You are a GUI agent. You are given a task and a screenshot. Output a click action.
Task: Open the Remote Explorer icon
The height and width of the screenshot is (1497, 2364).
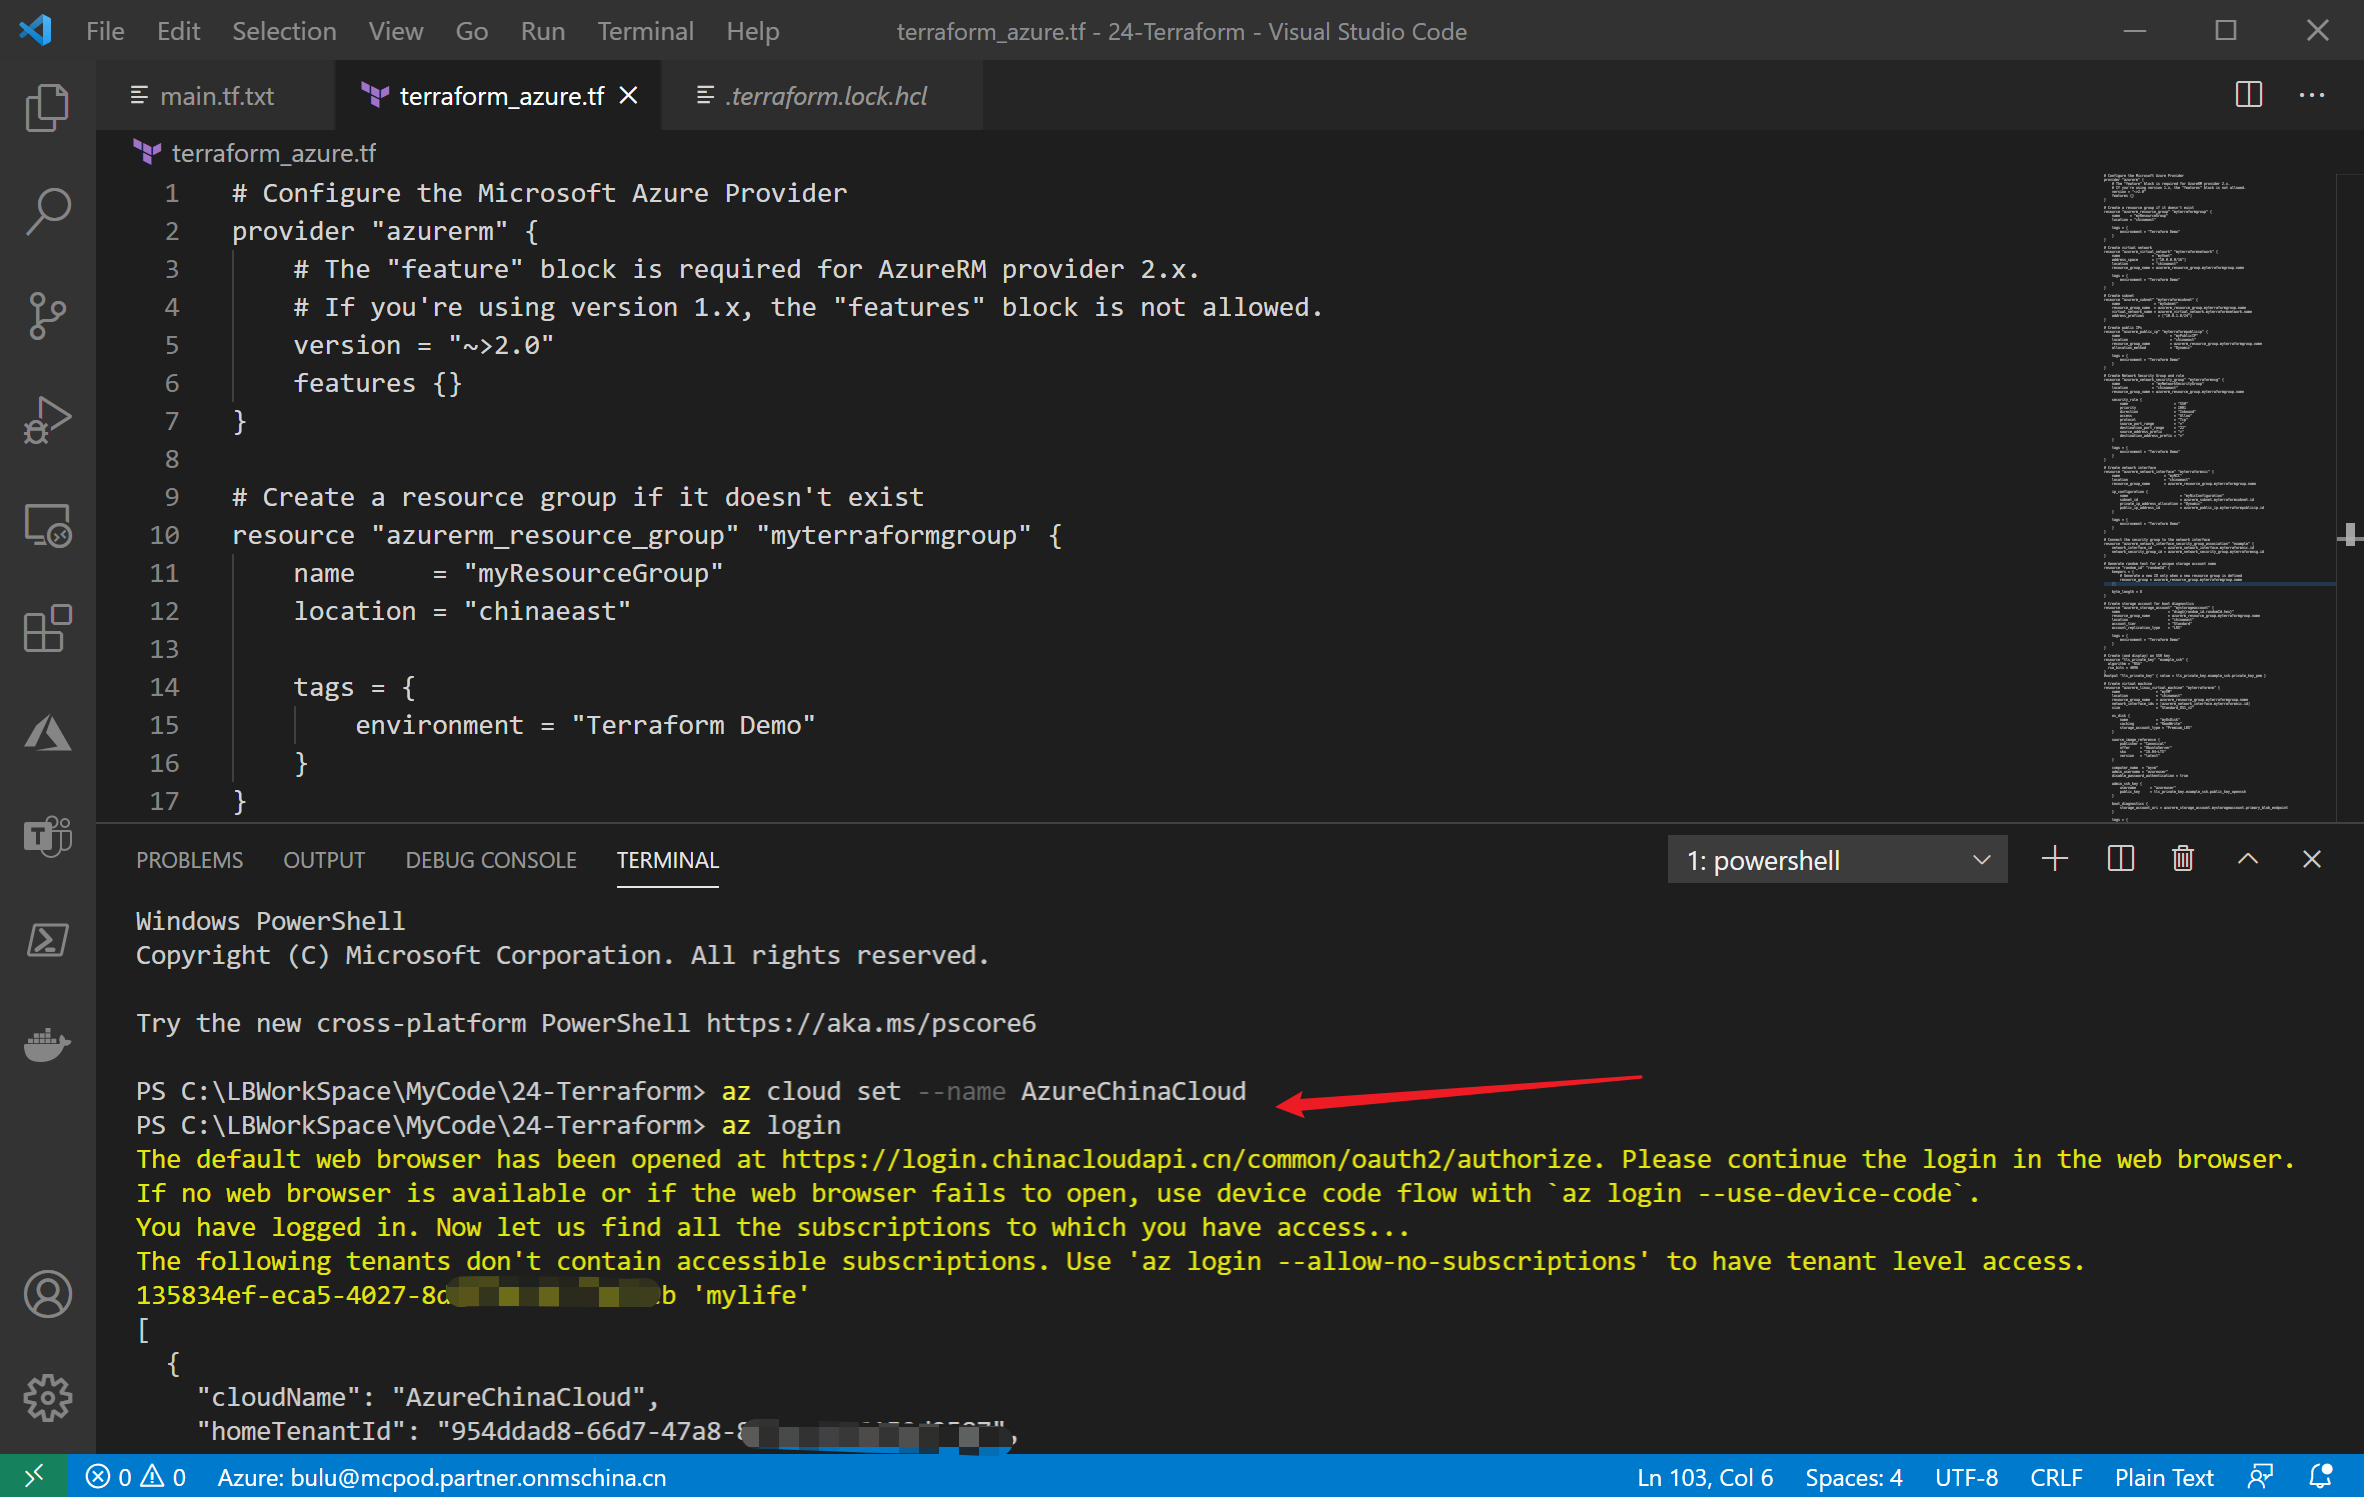pos(47,526)
